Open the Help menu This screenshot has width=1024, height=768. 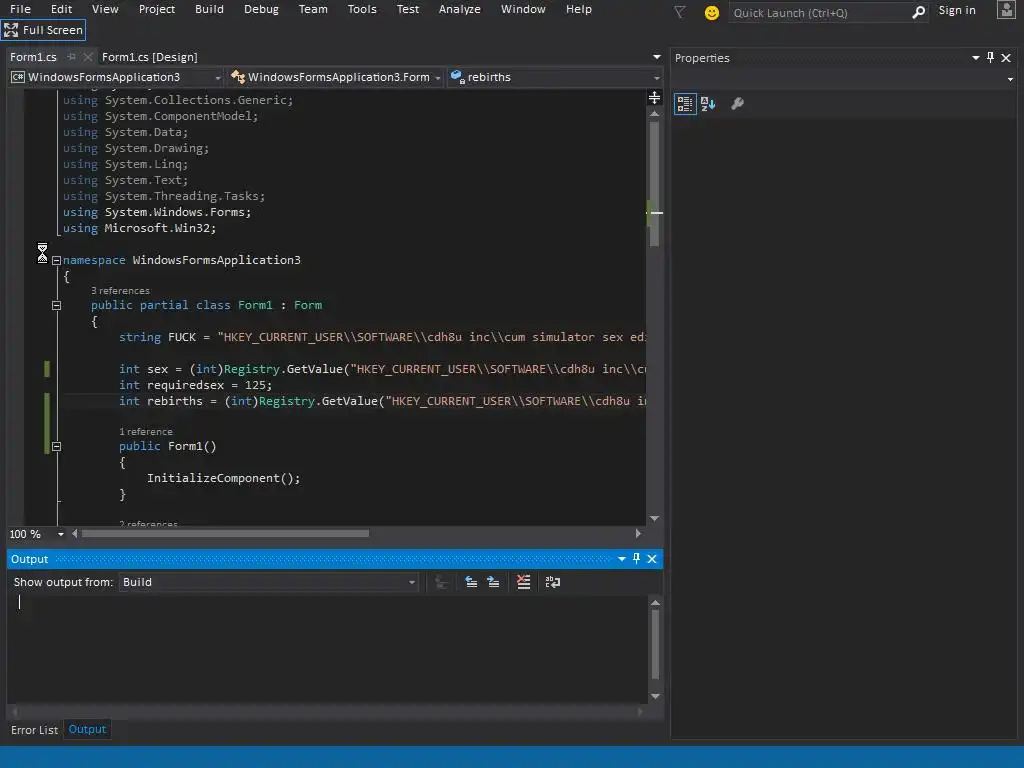coord(579,9)
